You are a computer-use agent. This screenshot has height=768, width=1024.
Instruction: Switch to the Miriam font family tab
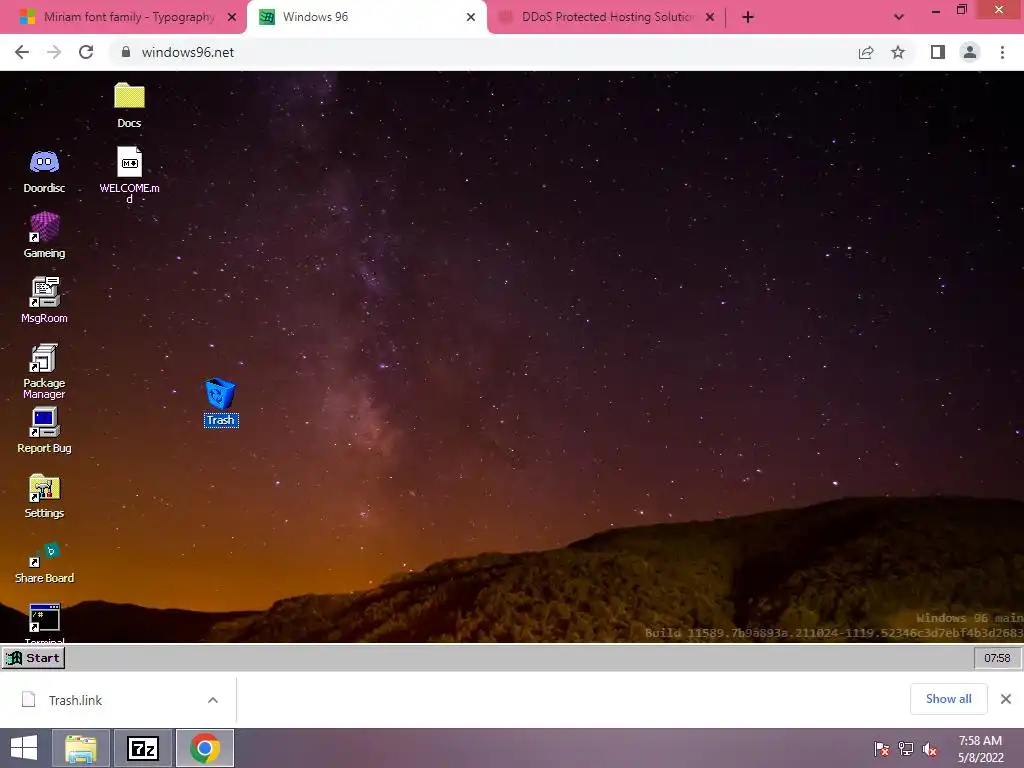pyautogui.click(x=129, y=17)
